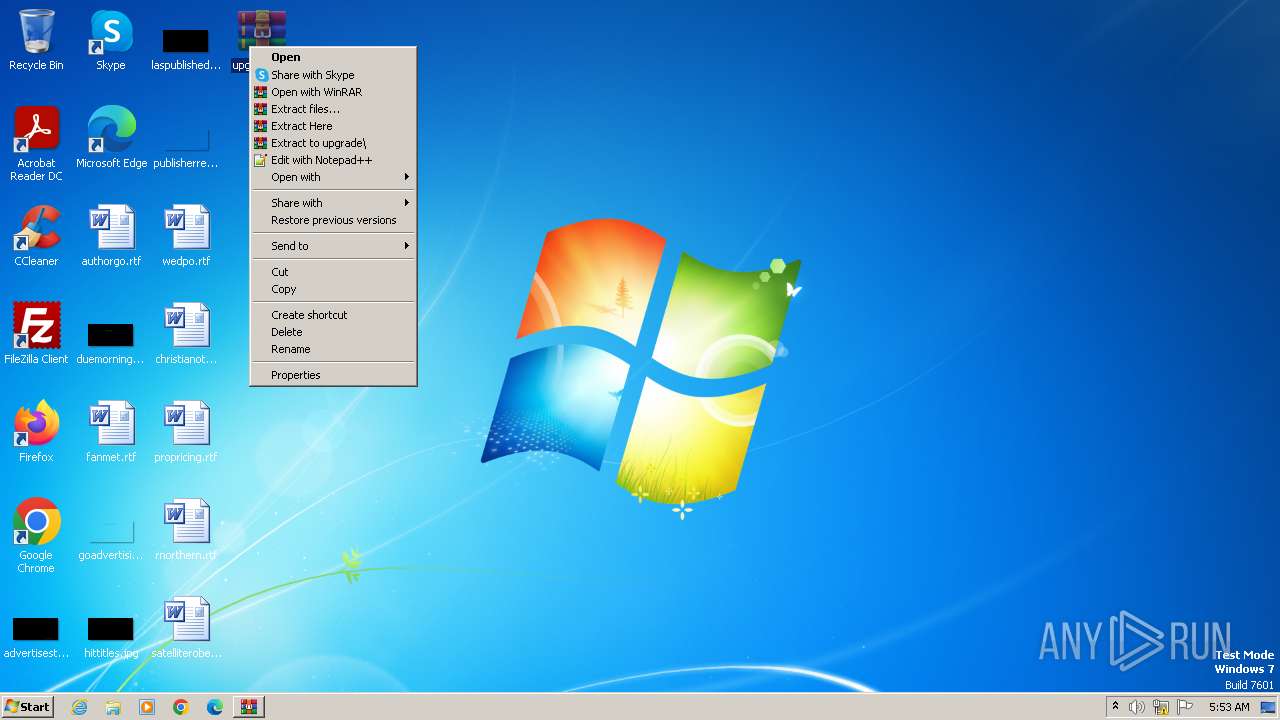Expand the Open with submenu

(x=333, y=177)
